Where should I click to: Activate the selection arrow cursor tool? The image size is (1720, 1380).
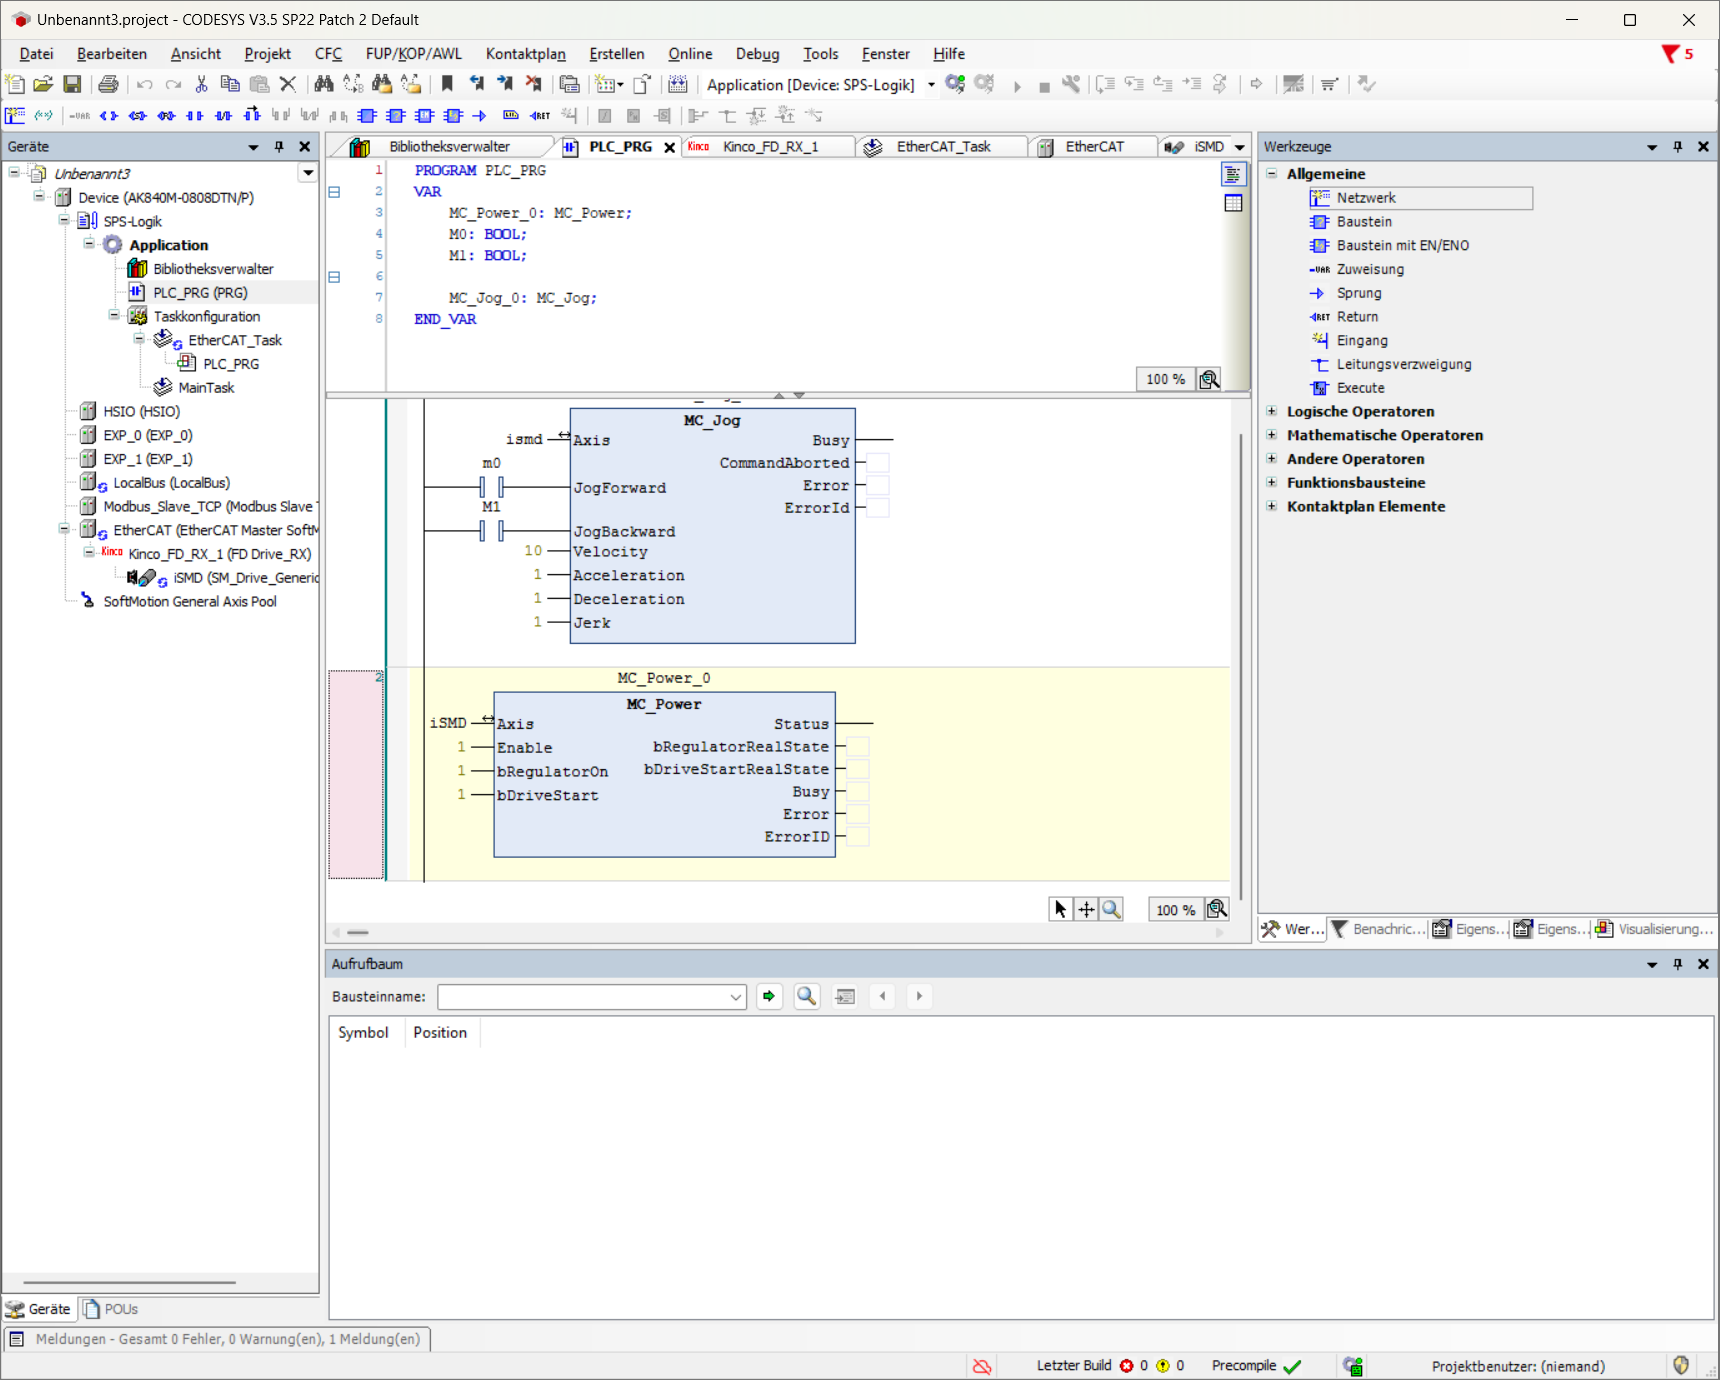point(1060,909)
